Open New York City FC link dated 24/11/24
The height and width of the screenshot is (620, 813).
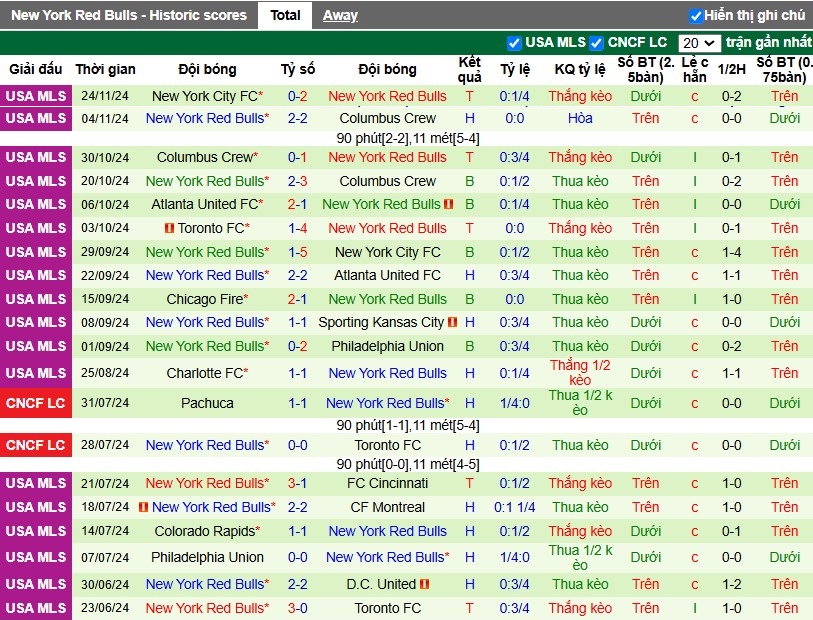click(207, 96)
